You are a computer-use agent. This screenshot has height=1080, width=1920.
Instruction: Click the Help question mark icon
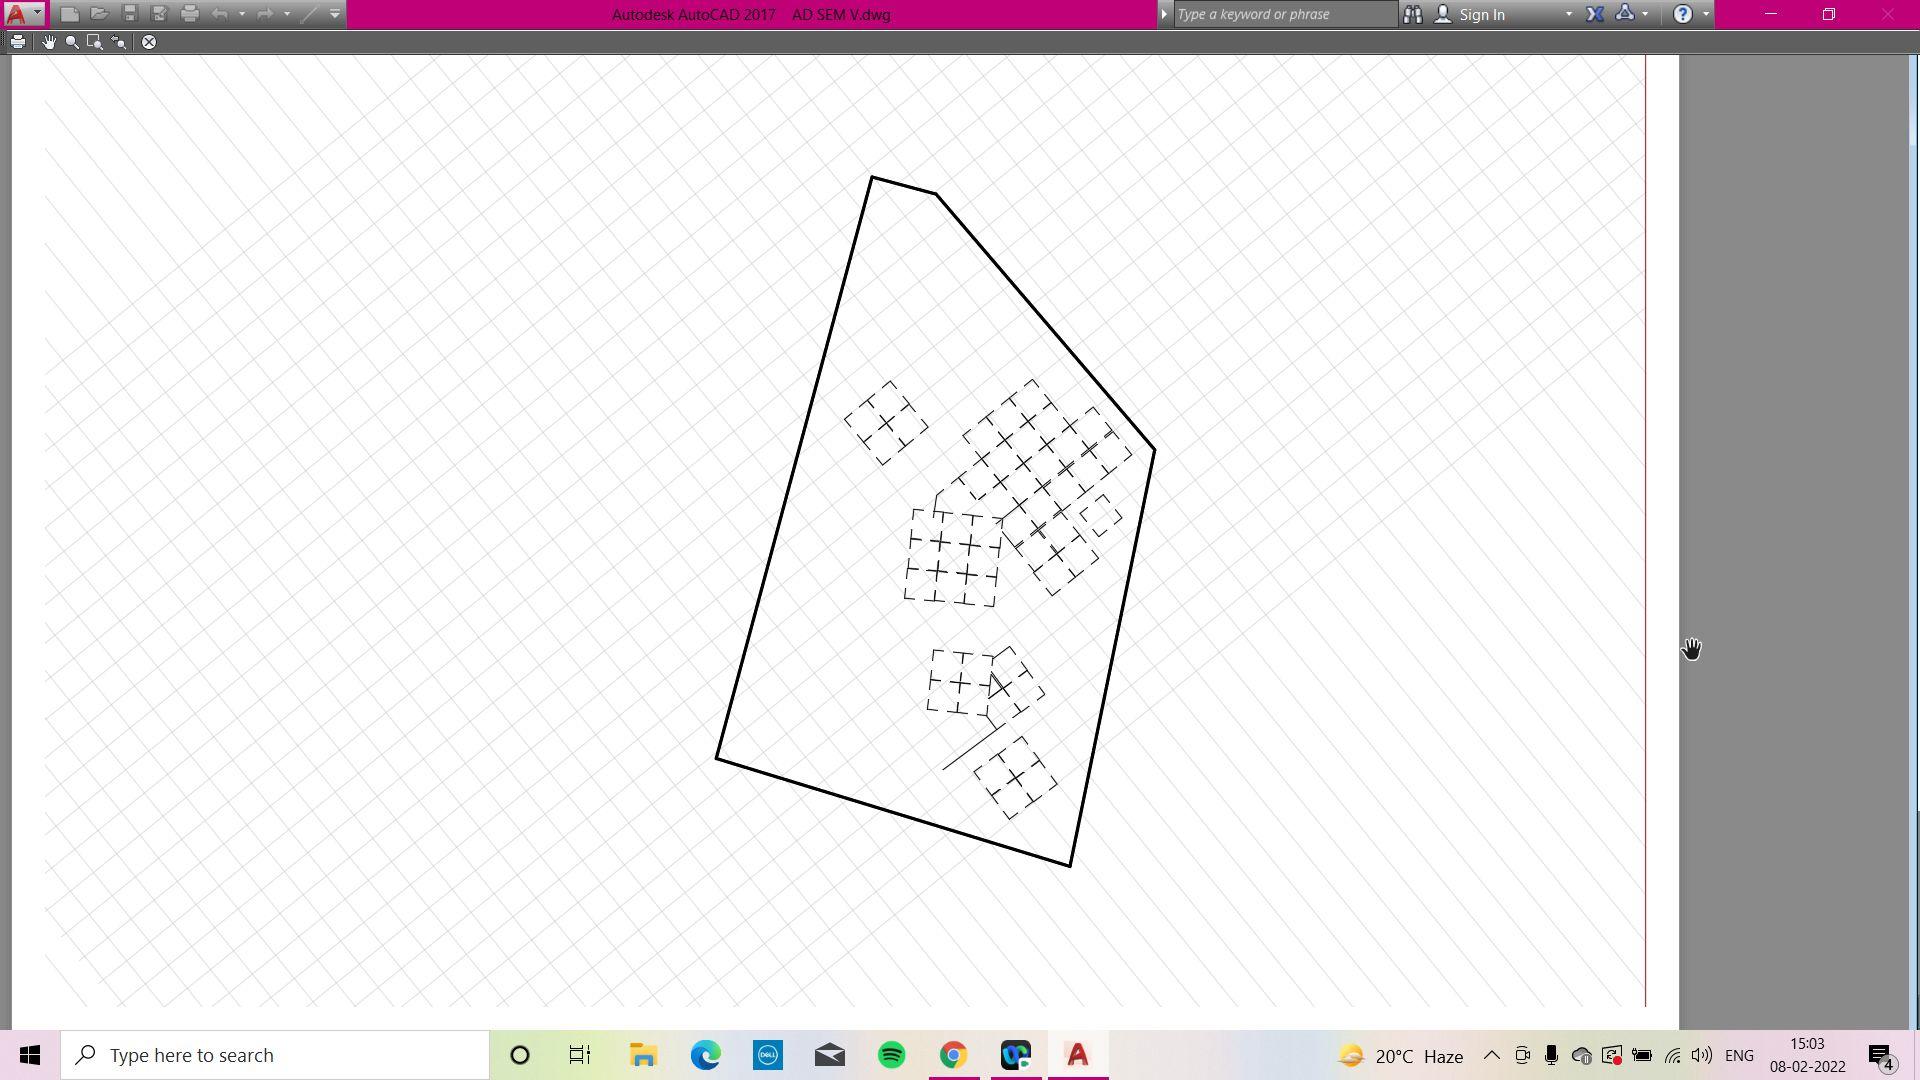click(1682, 14)
